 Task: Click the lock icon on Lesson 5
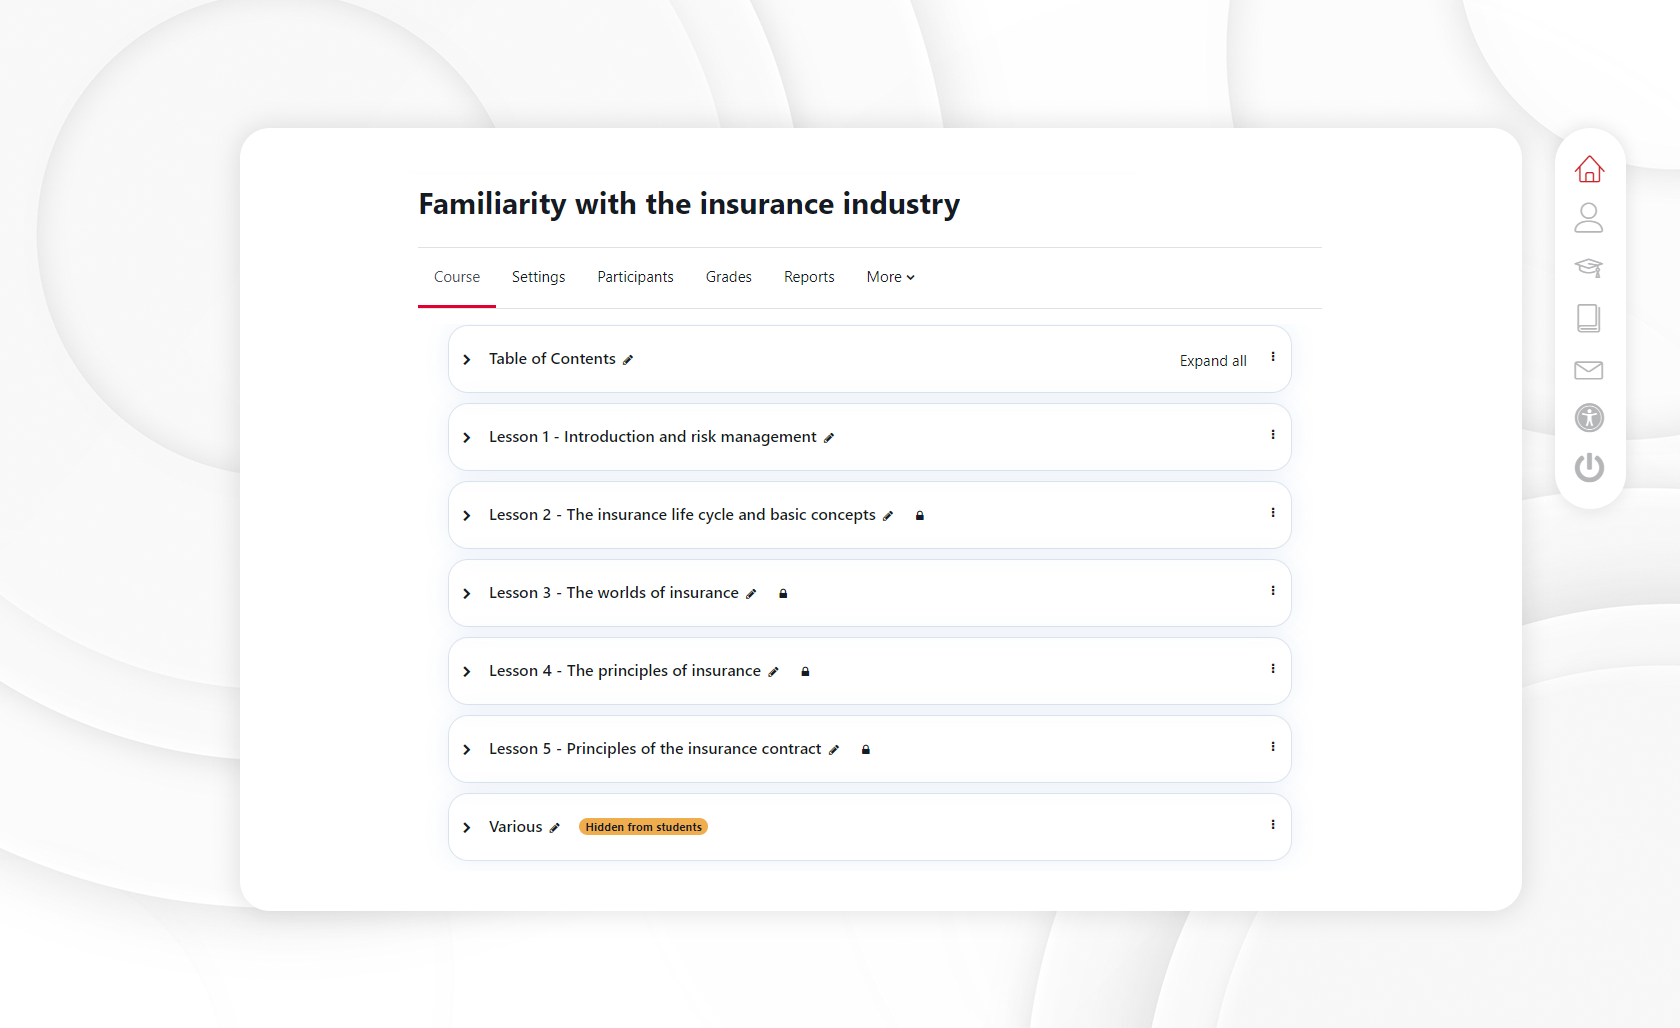866,750
